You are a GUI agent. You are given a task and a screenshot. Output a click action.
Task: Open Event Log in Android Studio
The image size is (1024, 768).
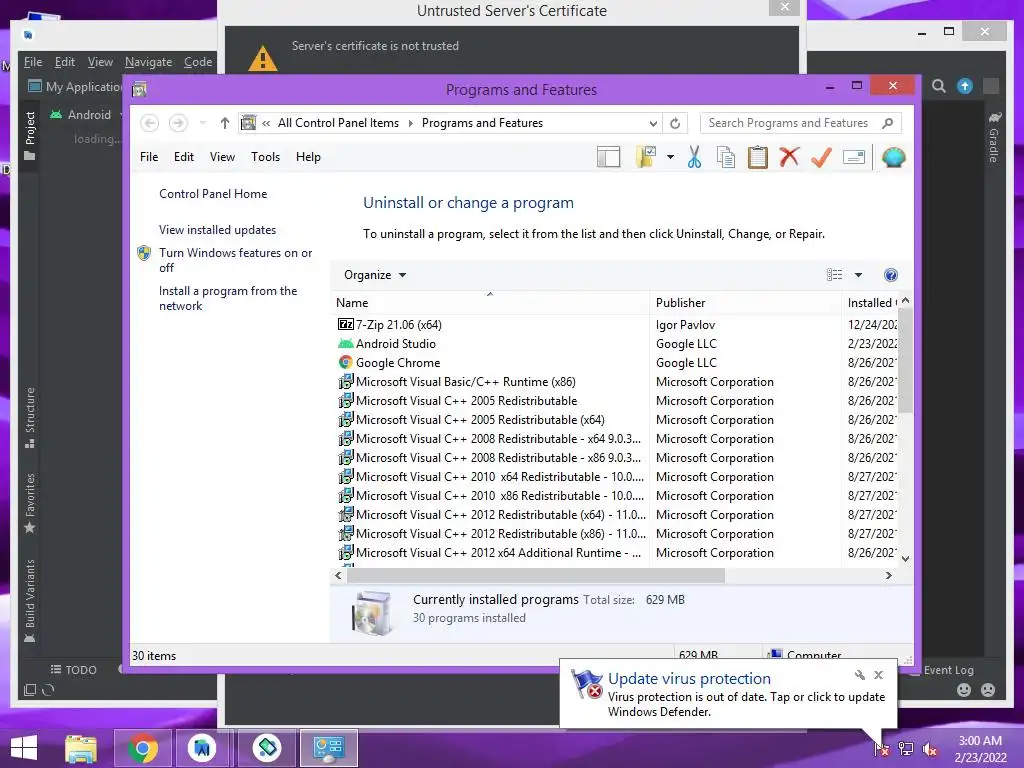[948, 670]
